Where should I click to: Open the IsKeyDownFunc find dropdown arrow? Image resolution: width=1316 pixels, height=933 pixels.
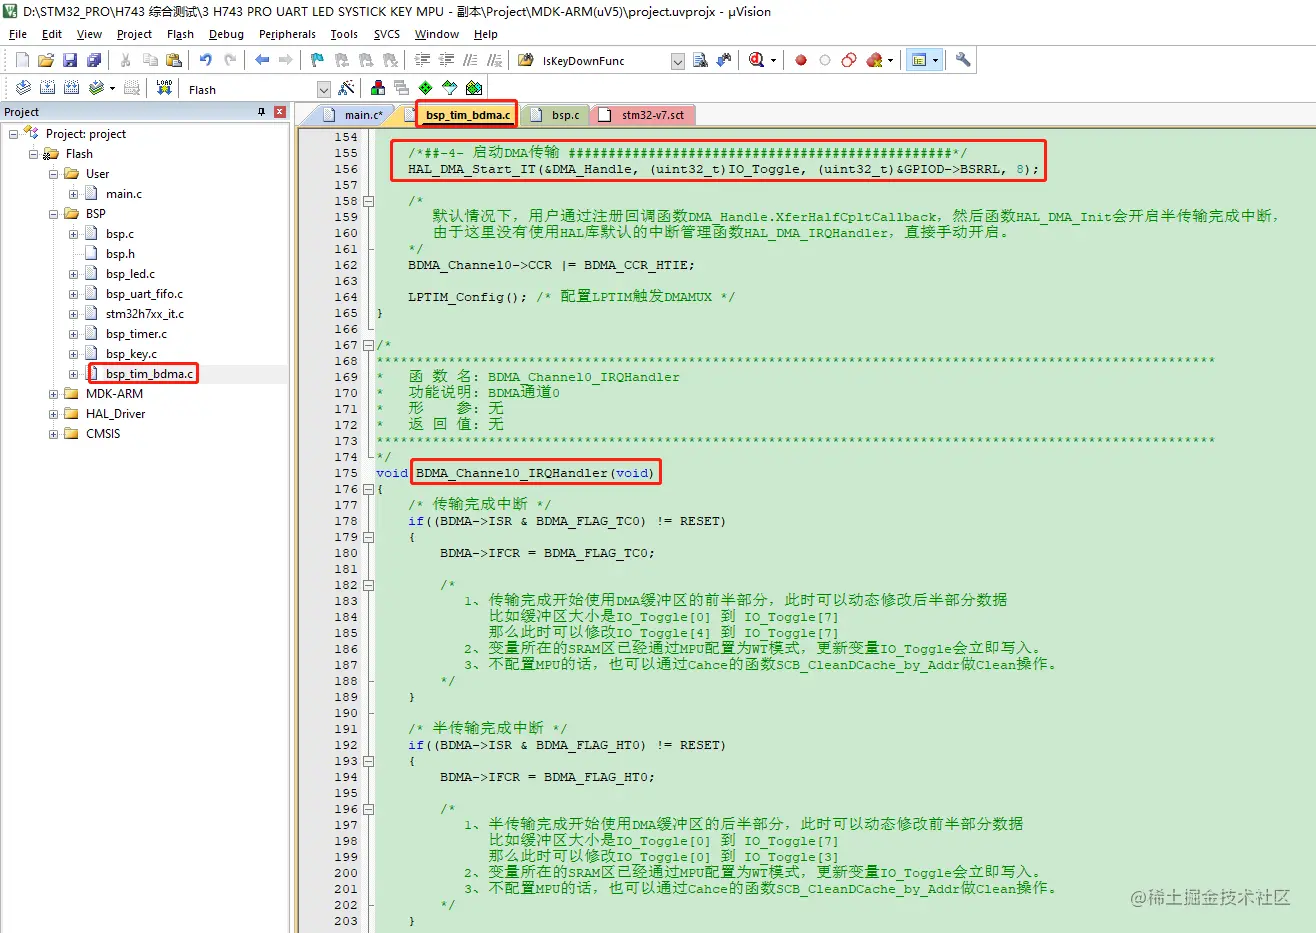677,61
